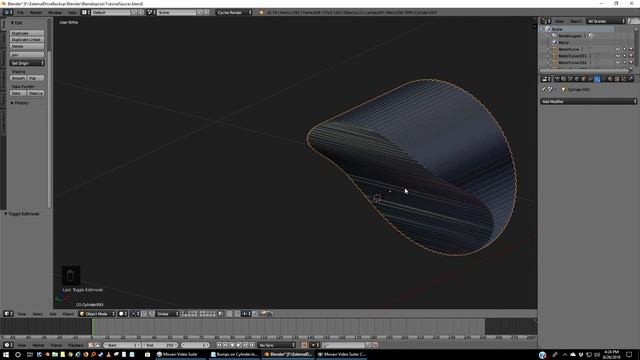Image resolution: width=640 pixels, height=360 pixels.
Task: Open the Physics properties tab
Action: coord(631,79)
